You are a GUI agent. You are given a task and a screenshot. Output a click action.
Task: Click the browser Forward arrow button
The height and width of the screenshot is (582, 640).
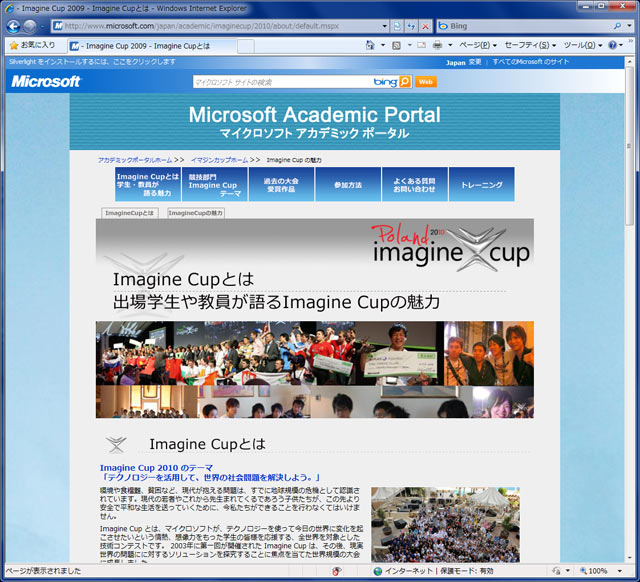tap(29, 26)
